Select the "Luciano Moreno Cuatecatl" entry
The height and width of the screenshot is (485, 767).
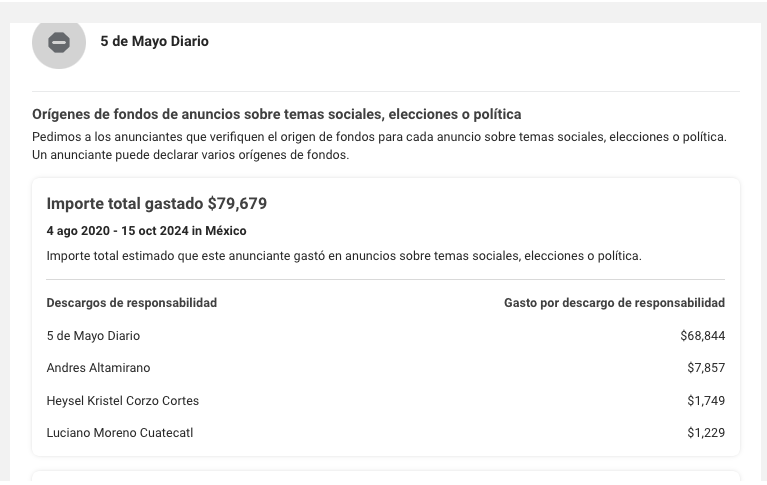tap(119, 433)
